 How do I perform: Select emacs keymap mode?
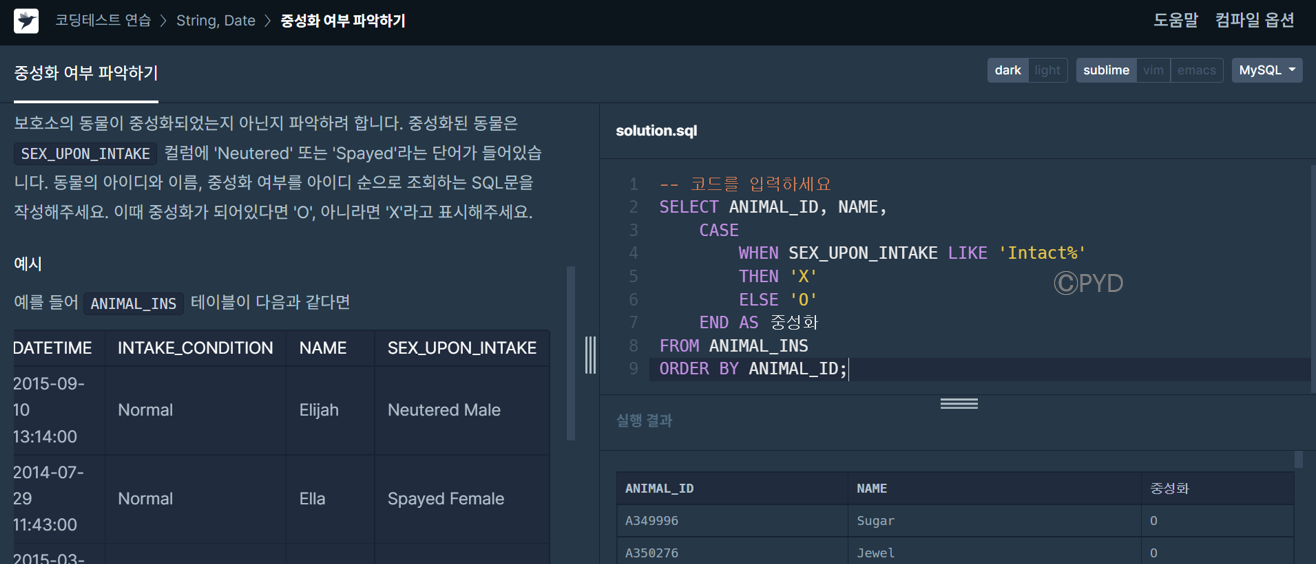[x=1196, y=70]
